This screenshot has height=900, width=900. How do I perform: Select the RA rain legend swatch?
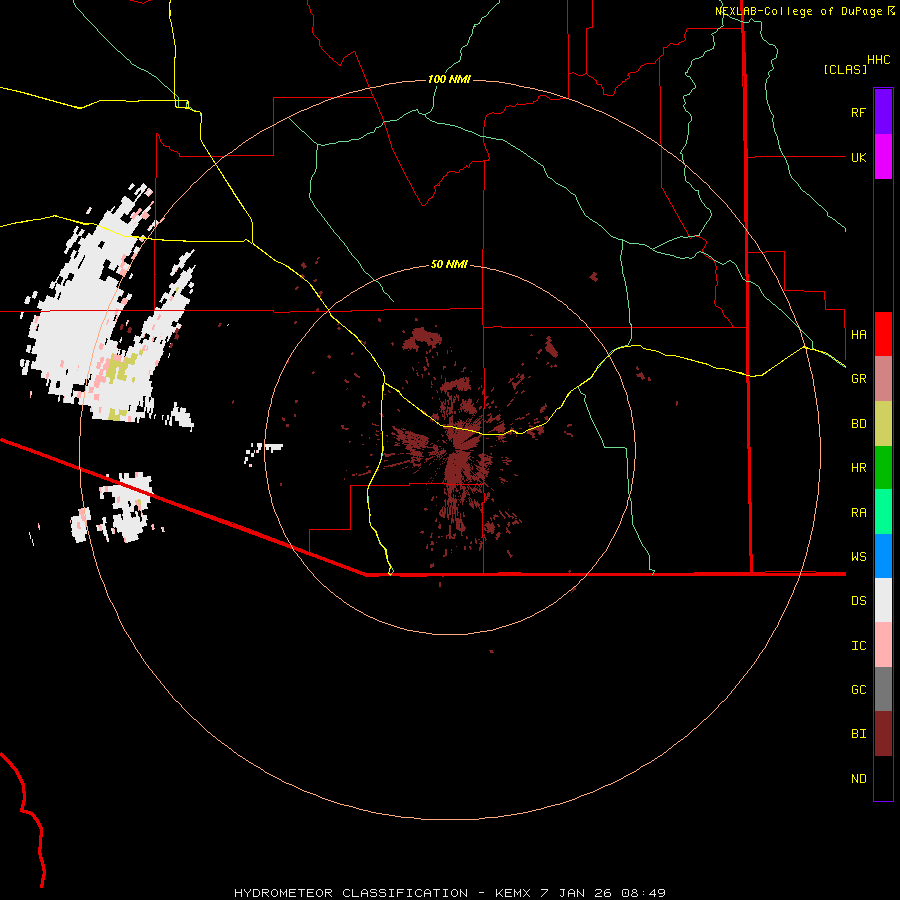click(x=883, y=512)
